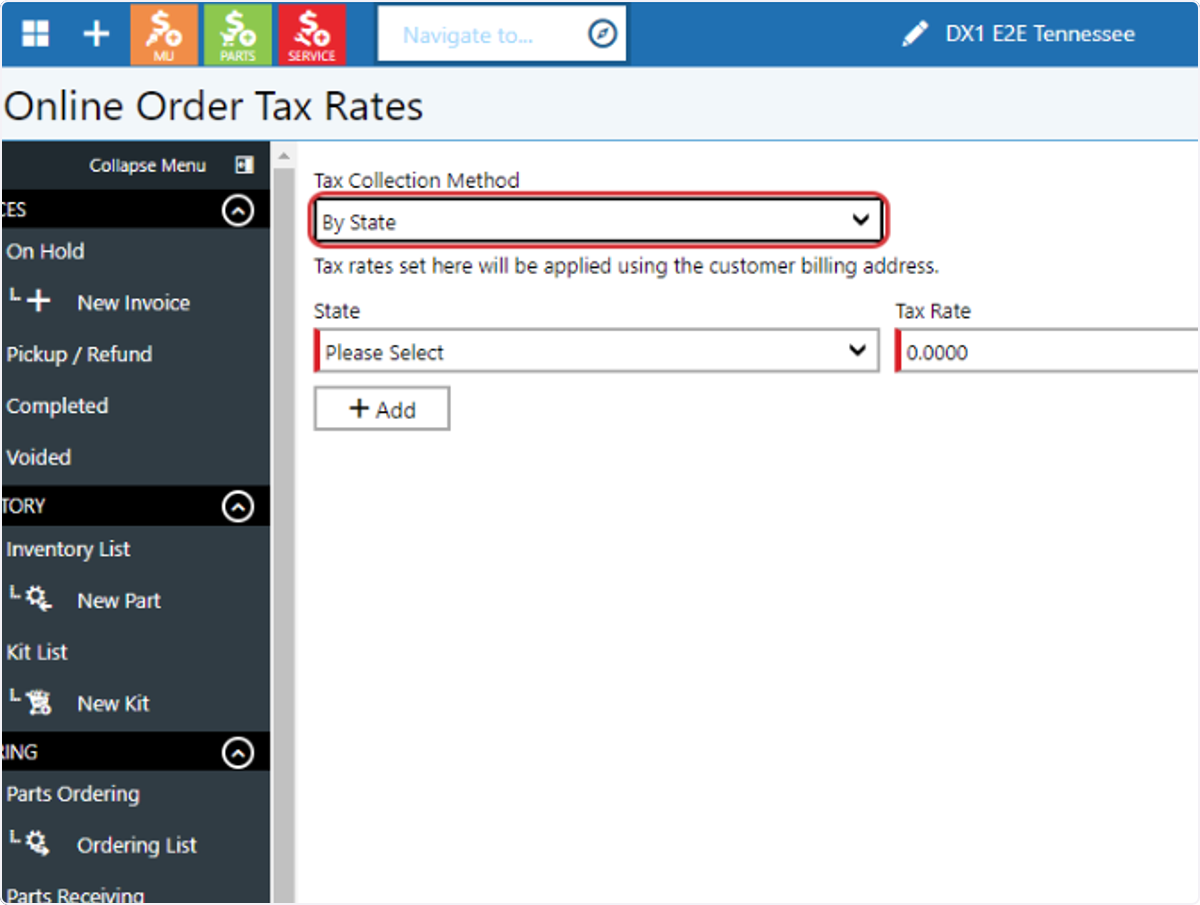This screenshot has width=1200, height=905.
Task: Click the sidebar scrollbar up arrow
Action: click(283, 155)
